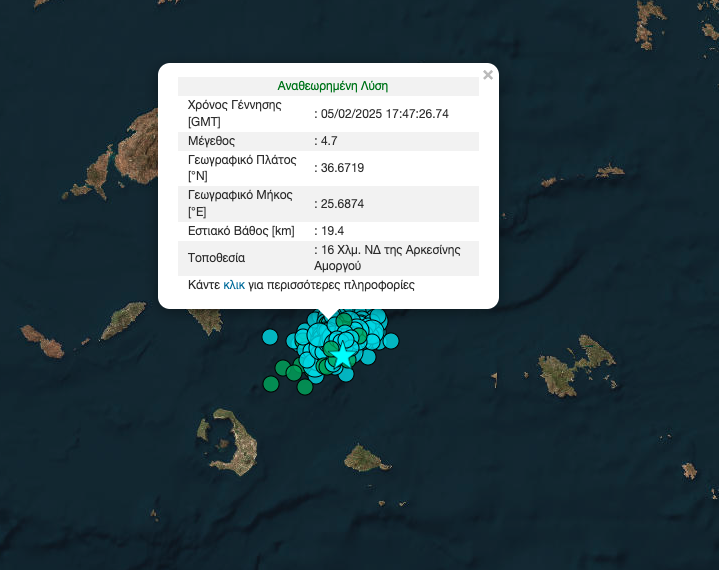Image resolution: width=719 pixels, height=570 pixels.
Task: Click the magnitude value 4.7
Action: pos(329,140)
